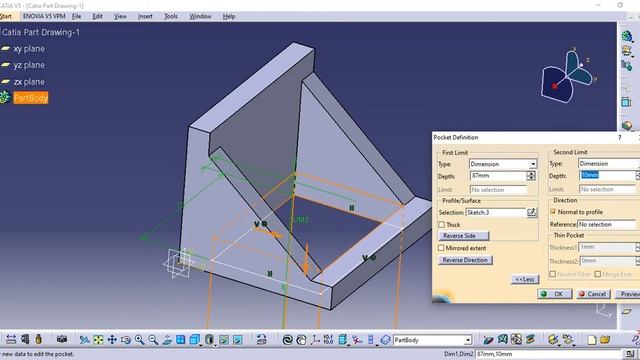Click the Capture camera icon

(62, 339)
